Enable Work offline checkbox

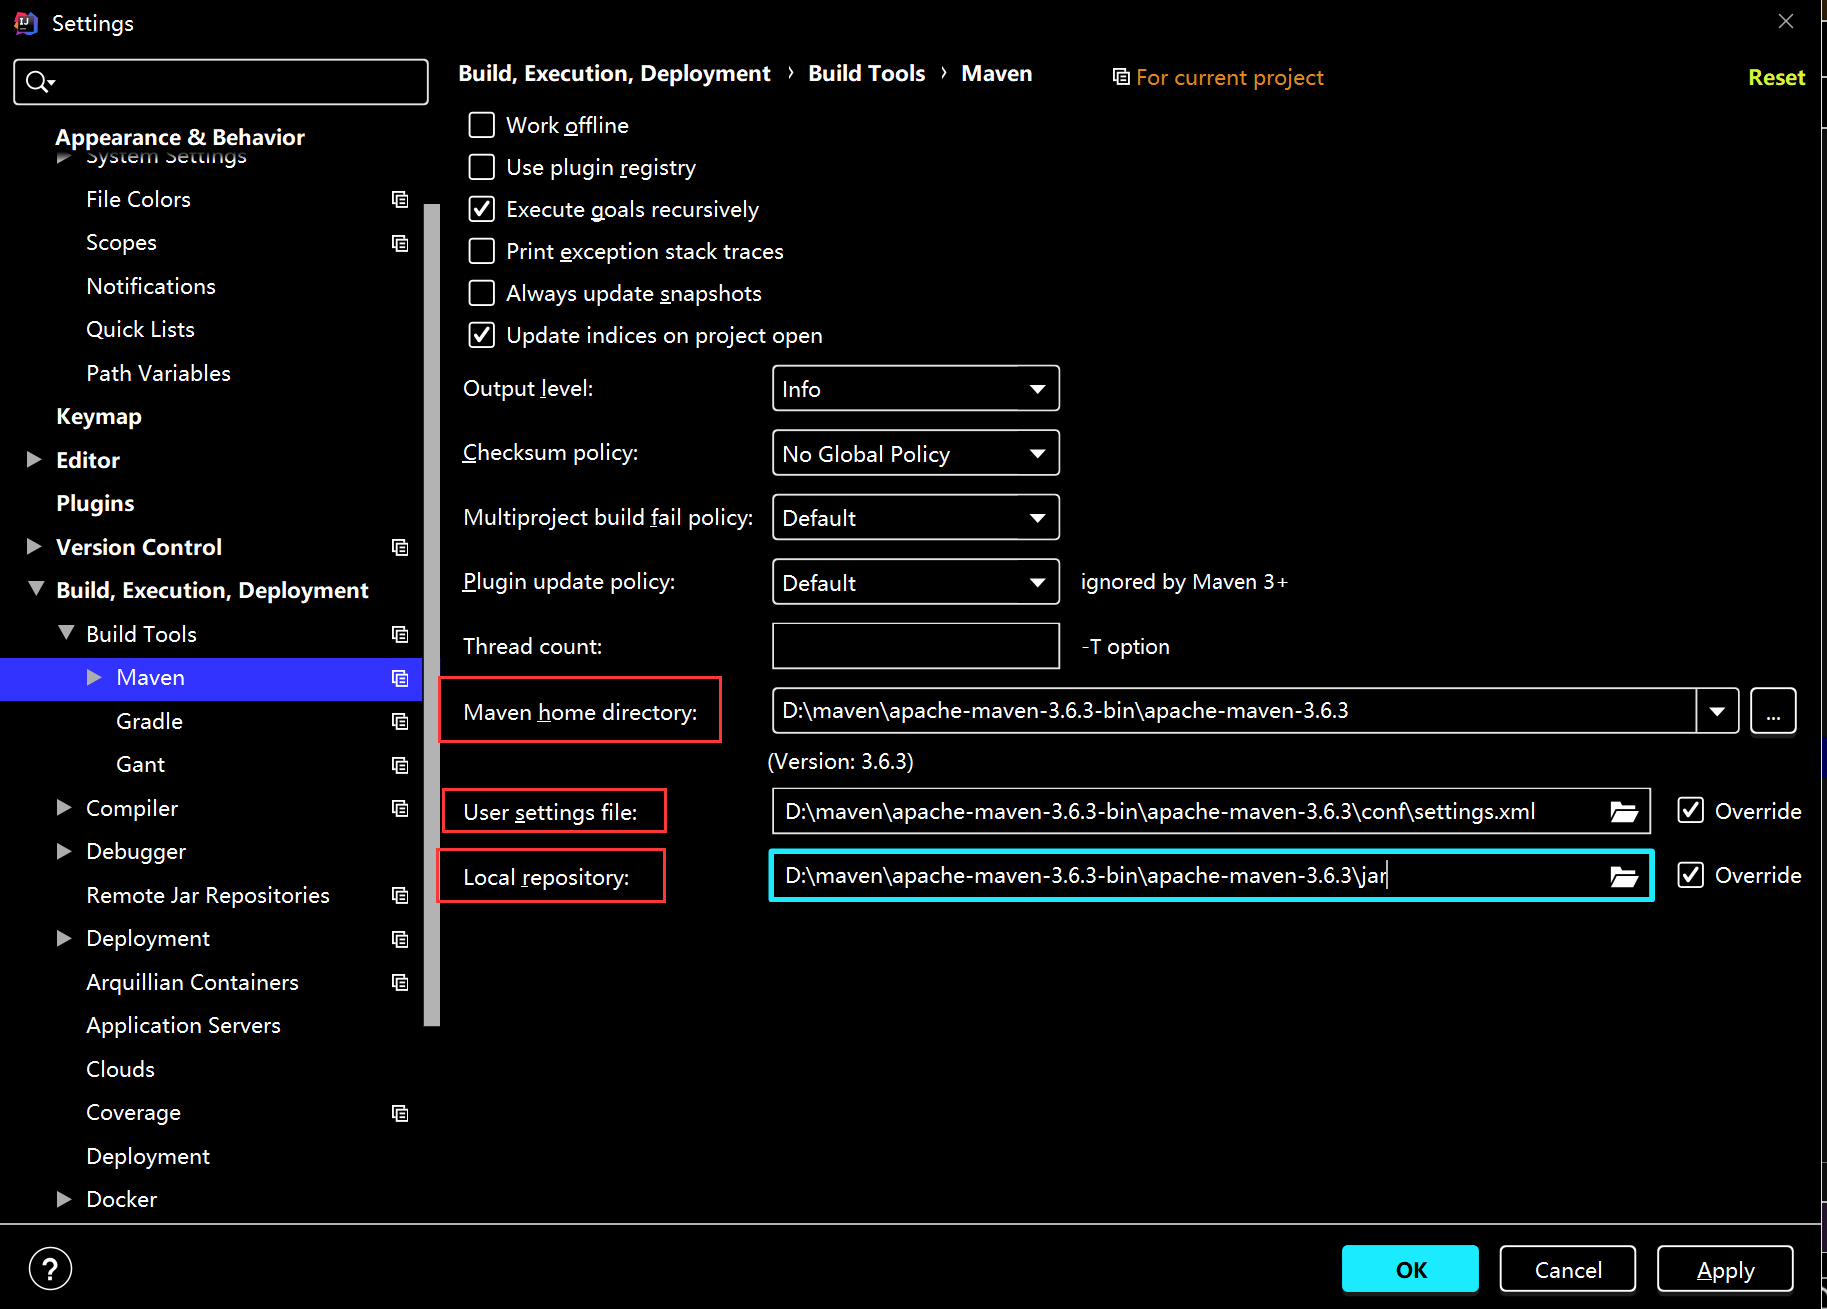click(482, 125)
